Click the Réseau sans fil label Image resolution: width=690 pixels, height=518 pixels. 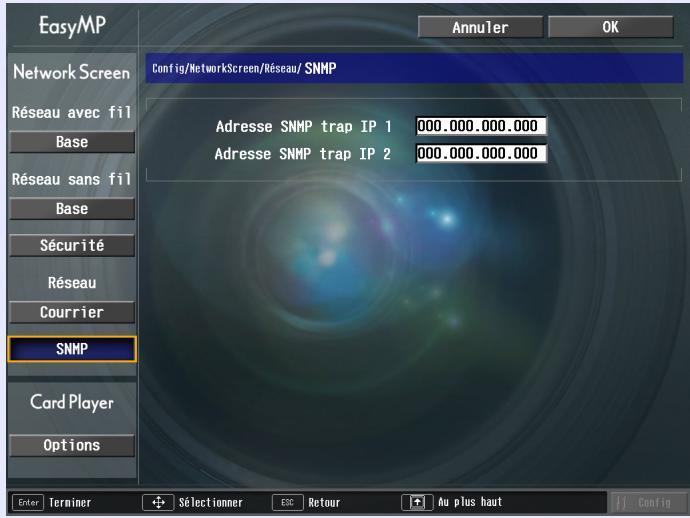(72, 179)
